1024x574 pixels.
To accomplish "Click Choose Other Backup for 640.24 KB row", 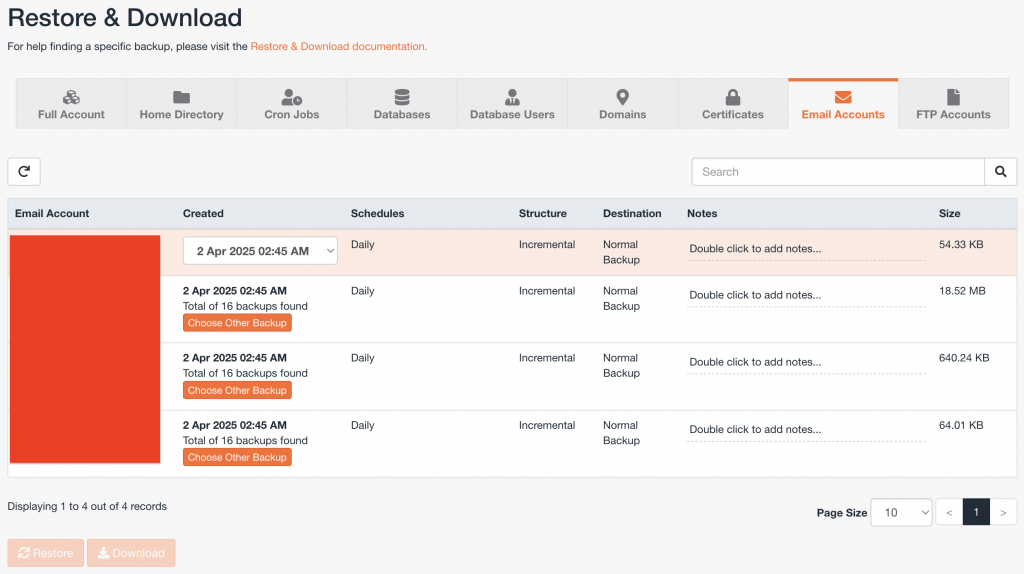I will [x=237, y=390].
